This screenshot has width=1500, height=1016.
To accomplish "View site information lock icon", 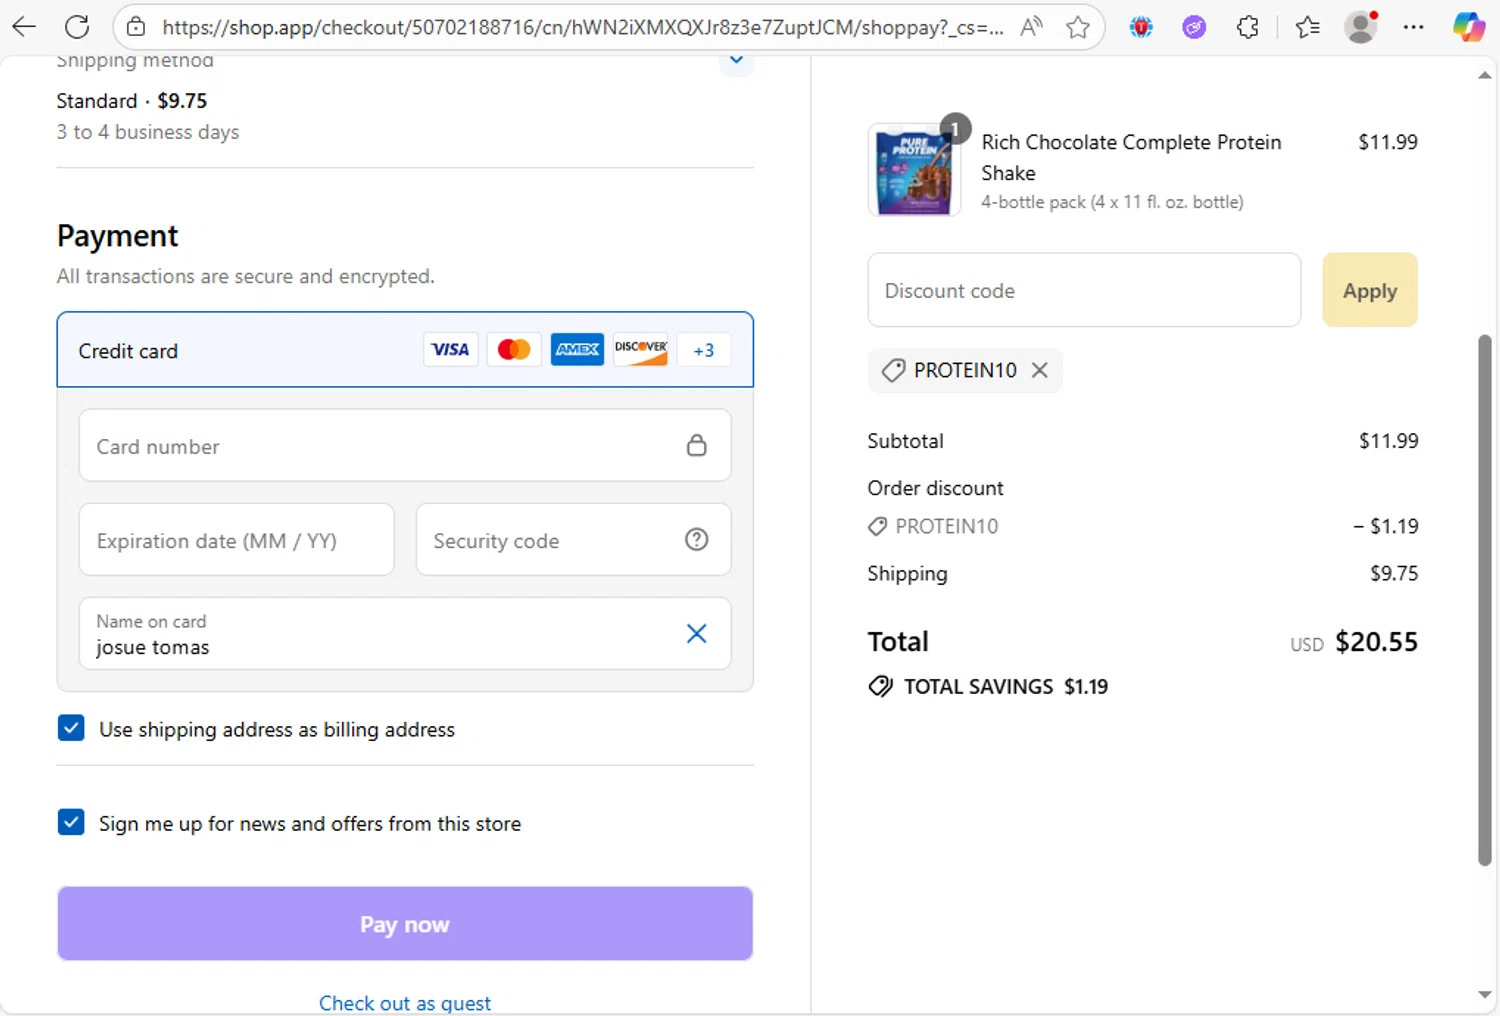I will click(136, 27).
